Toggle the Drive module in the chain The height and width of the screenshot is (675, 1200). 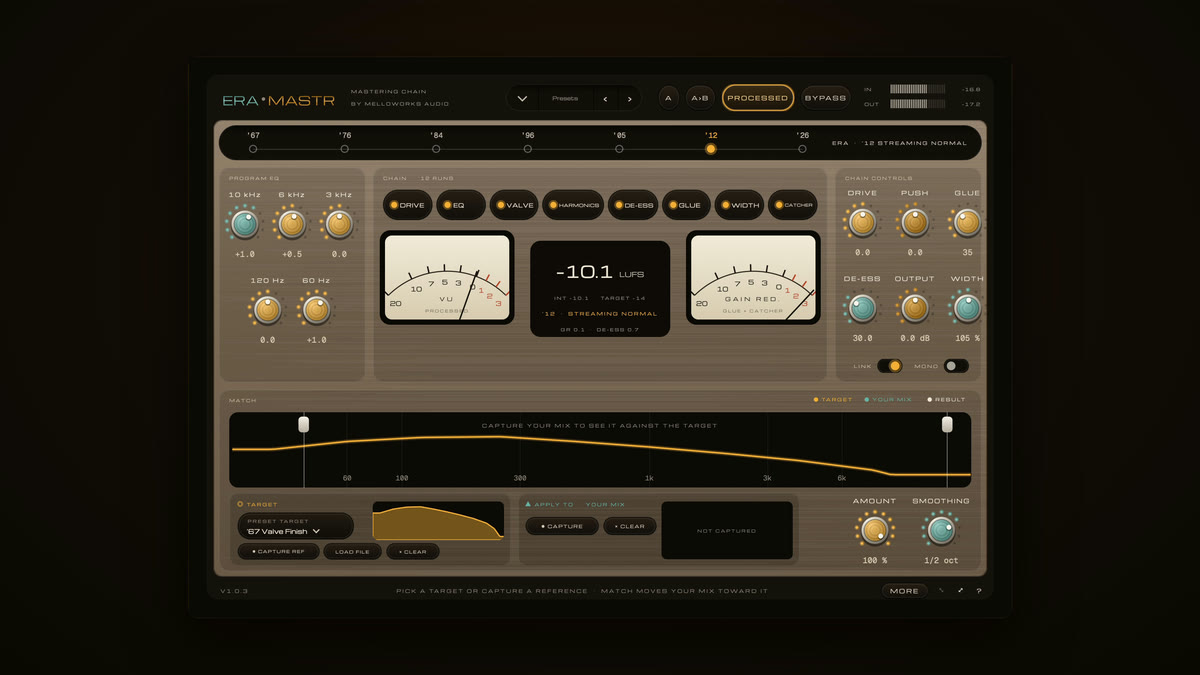pos(406,205)
